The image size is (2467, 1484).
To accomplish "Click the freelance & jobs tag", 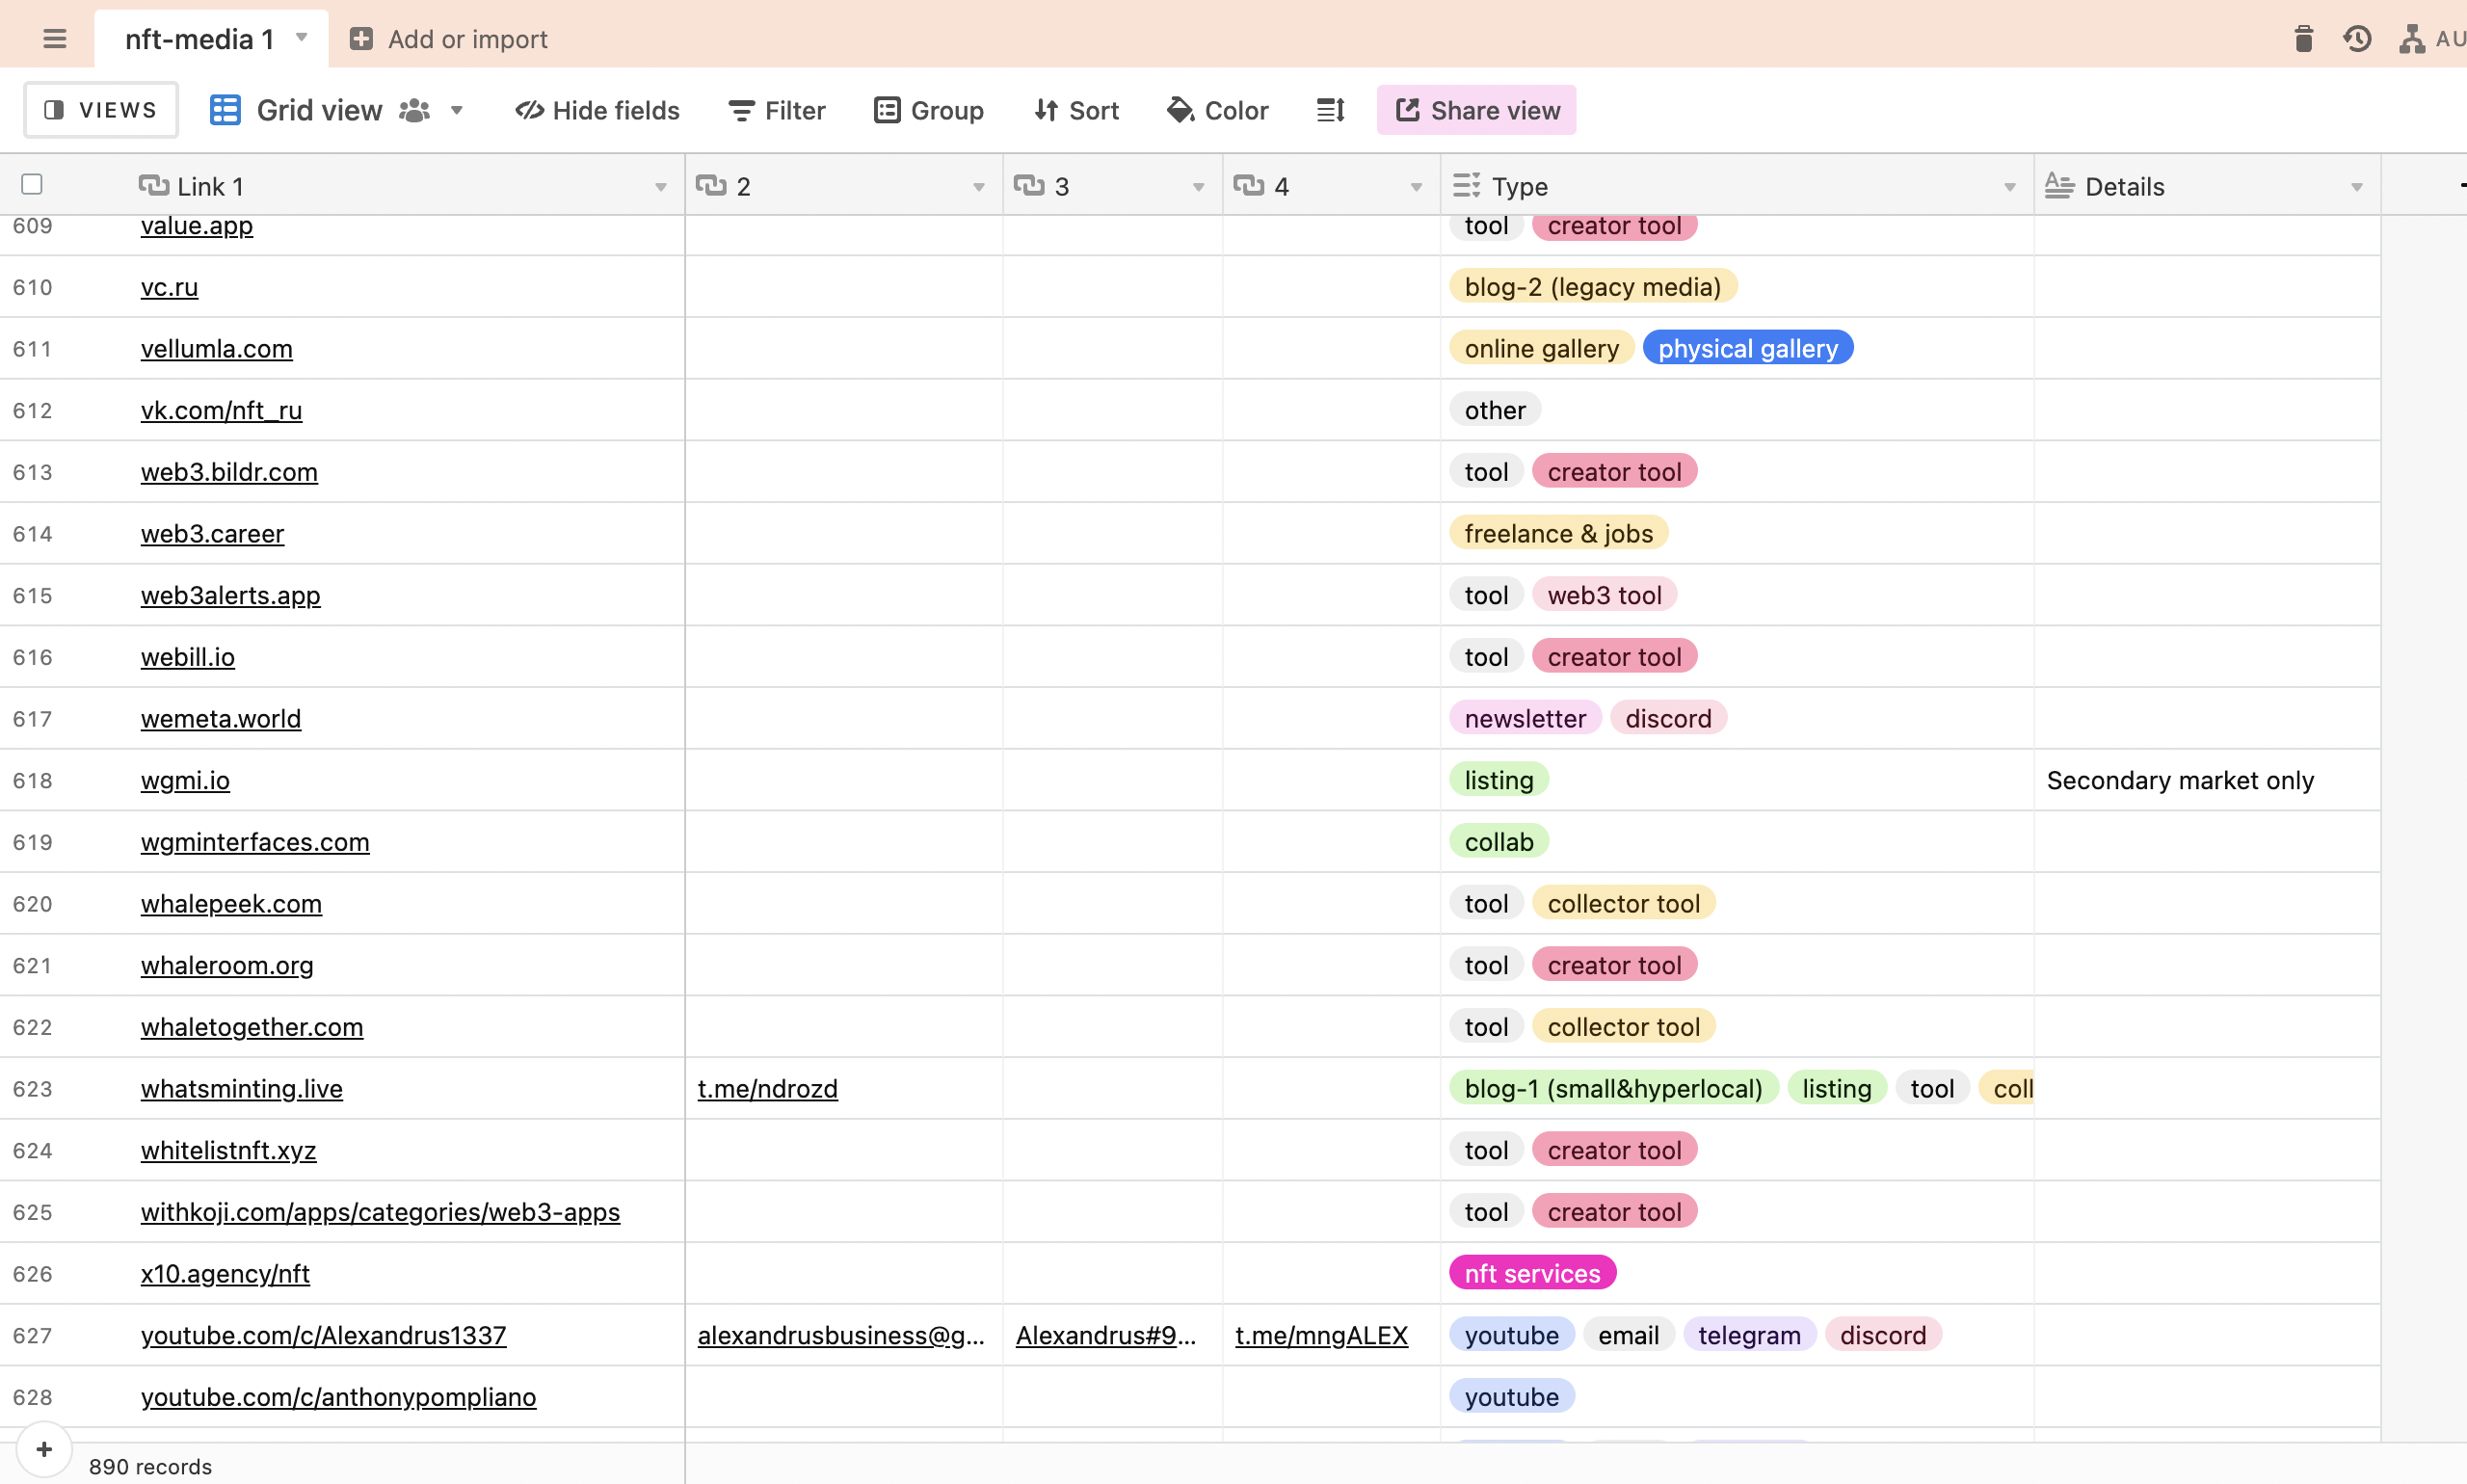I will tap(1558, 533).
